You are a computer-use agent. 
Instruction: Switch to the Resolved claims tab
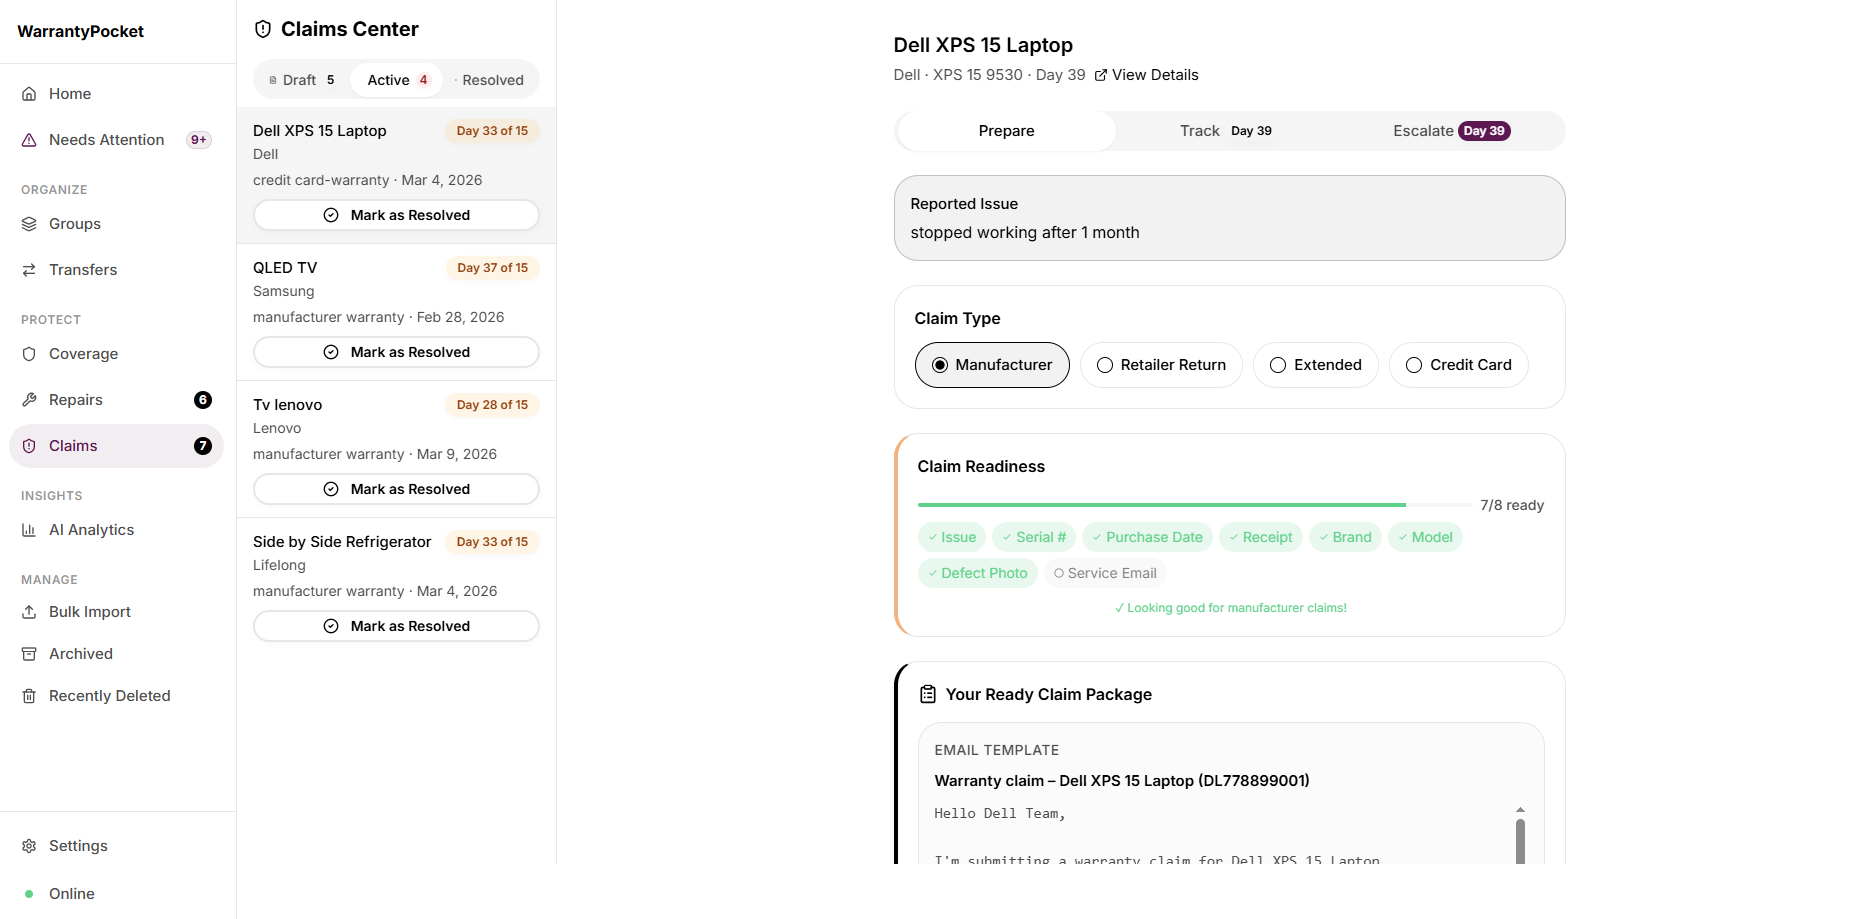[x=489, y=80]
